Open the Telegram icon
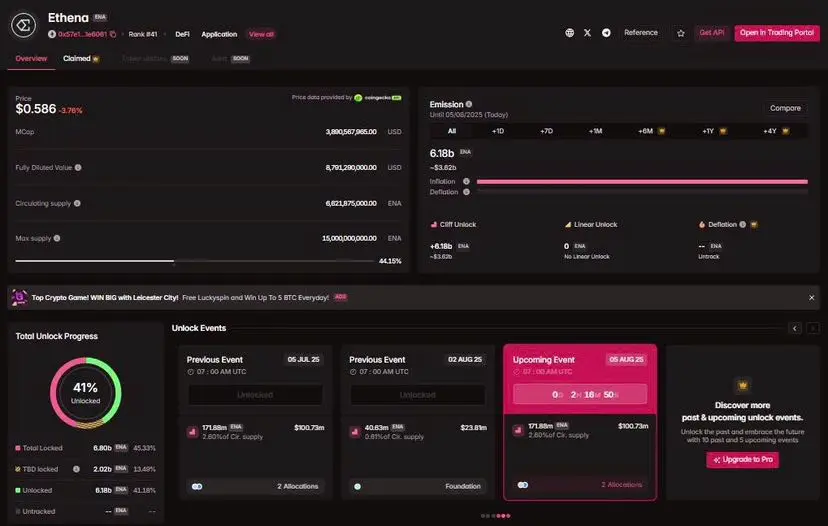 click(606, 33)
